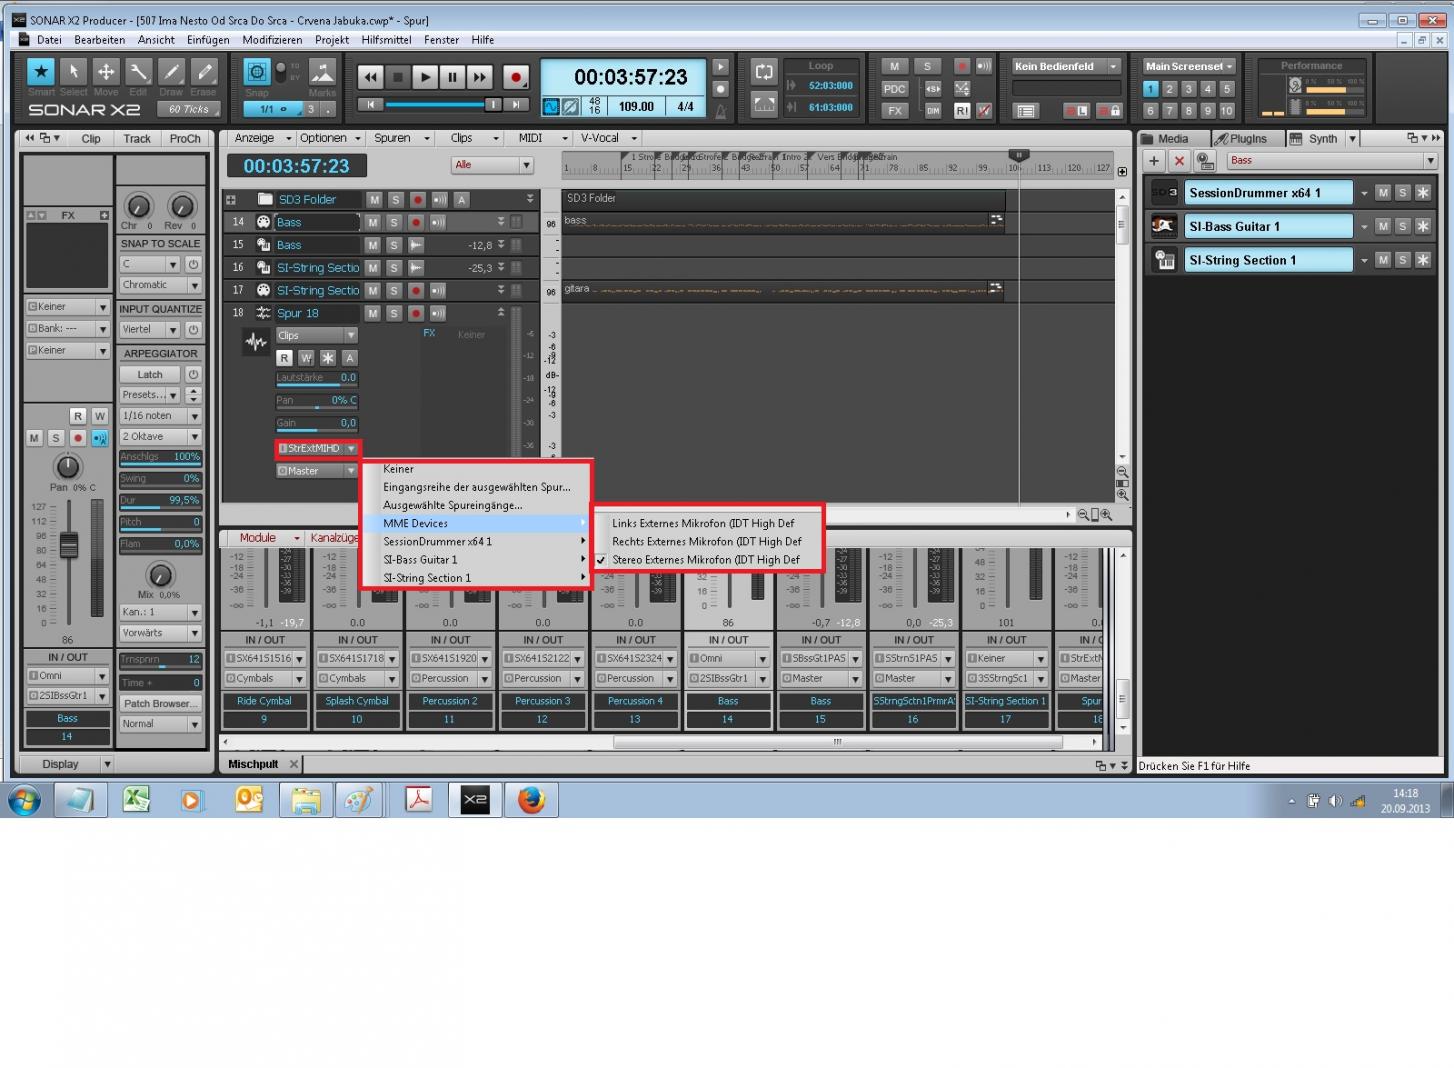This screenshot has width=1454, height=1068.
Task: Open the Patch Browser button
Action: 160,703
